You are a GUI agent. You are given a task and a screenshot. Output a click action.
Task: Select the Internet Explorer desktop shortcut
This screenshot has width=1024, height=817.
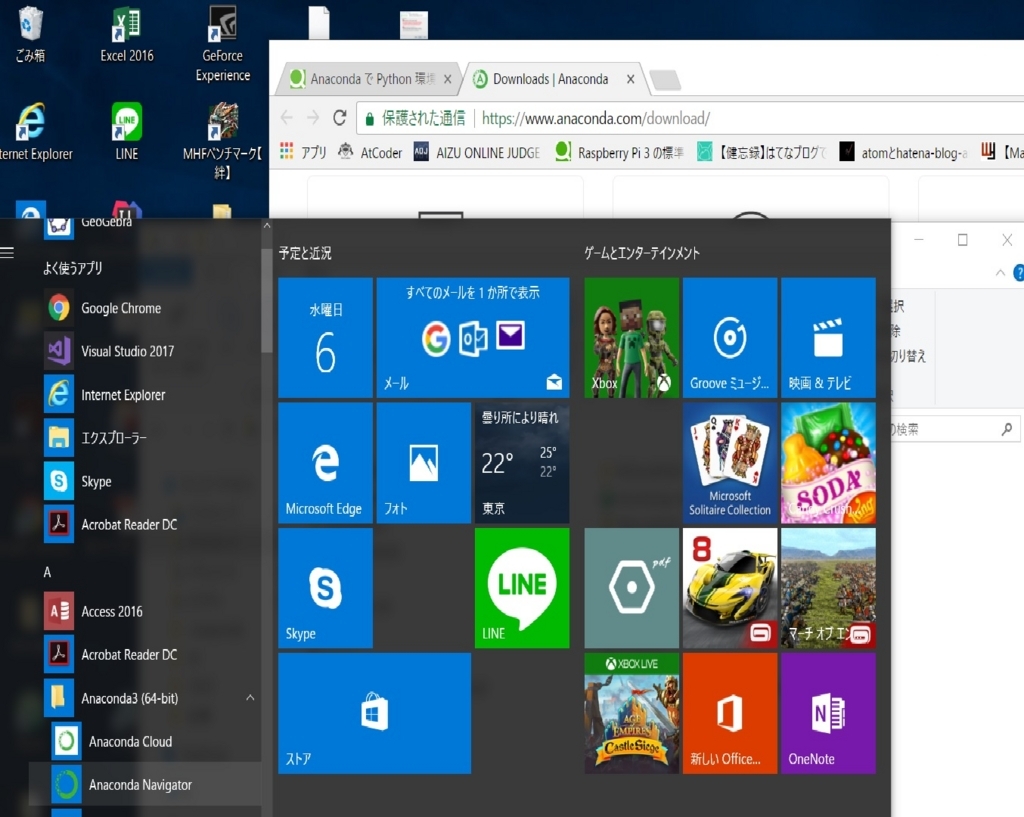[x=33, y=131]
